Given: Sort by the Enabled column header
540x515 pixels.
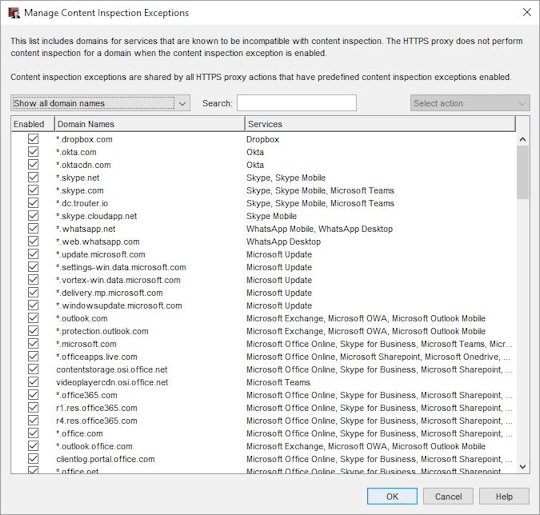Looking at the screenshot, I should 32,124.
